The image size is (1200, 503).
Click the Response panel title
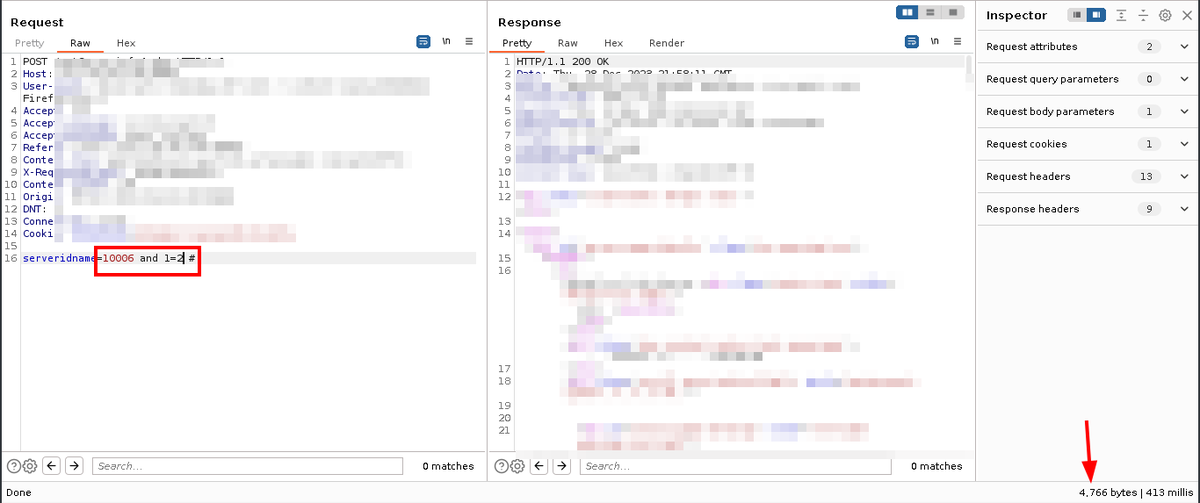[530, 22]
